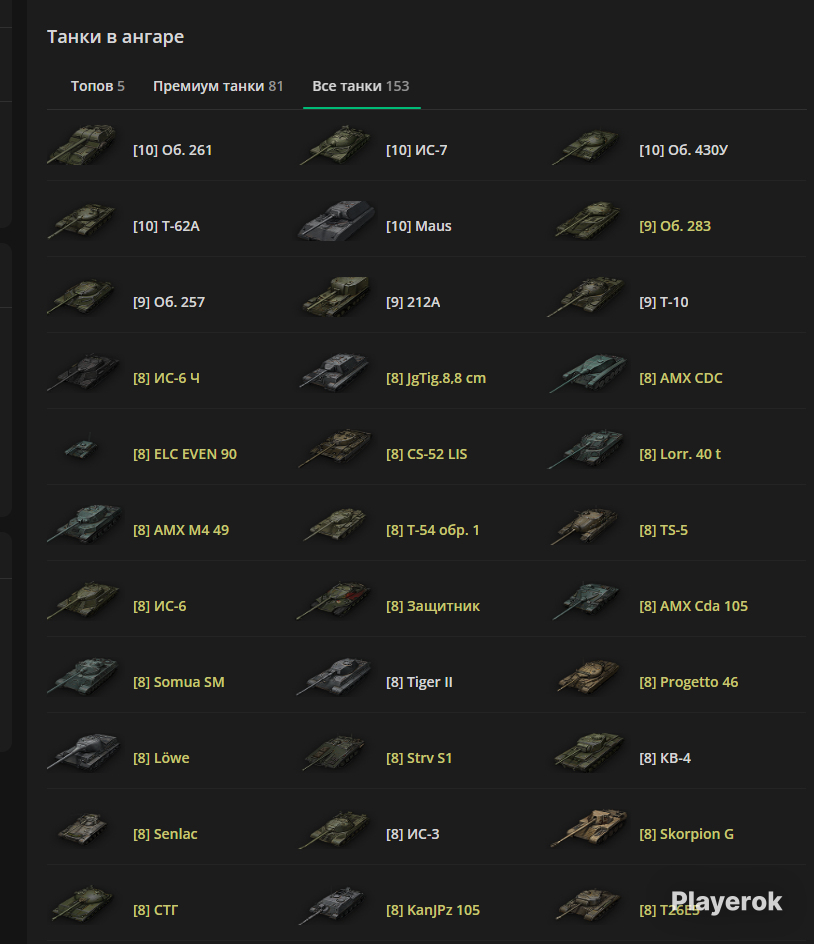Click the Senlac tank icon
This screenshot has height=944, width=814.
tap(83, 828)
